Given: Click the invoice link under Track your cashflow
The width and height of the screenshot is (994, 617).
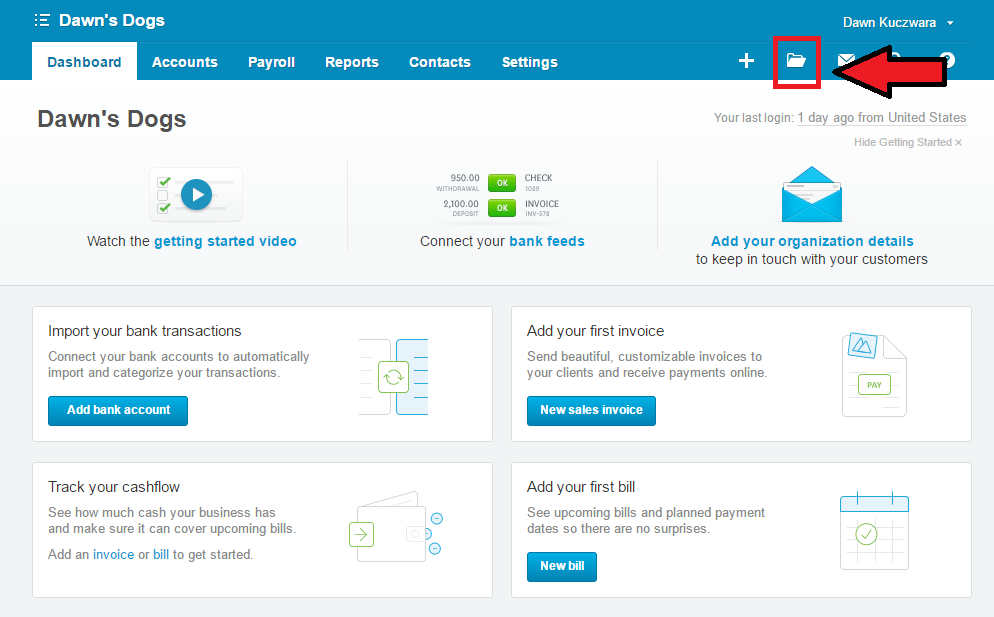Looking at the screenshot, I should [x=113, y=553].
